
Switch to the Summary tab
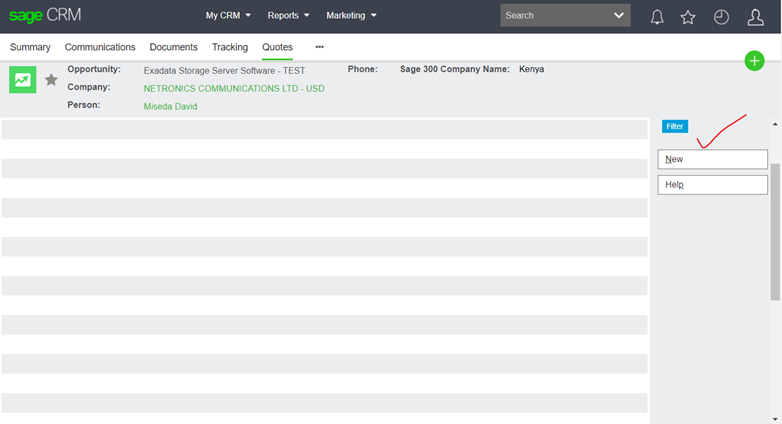coord(30,47)
